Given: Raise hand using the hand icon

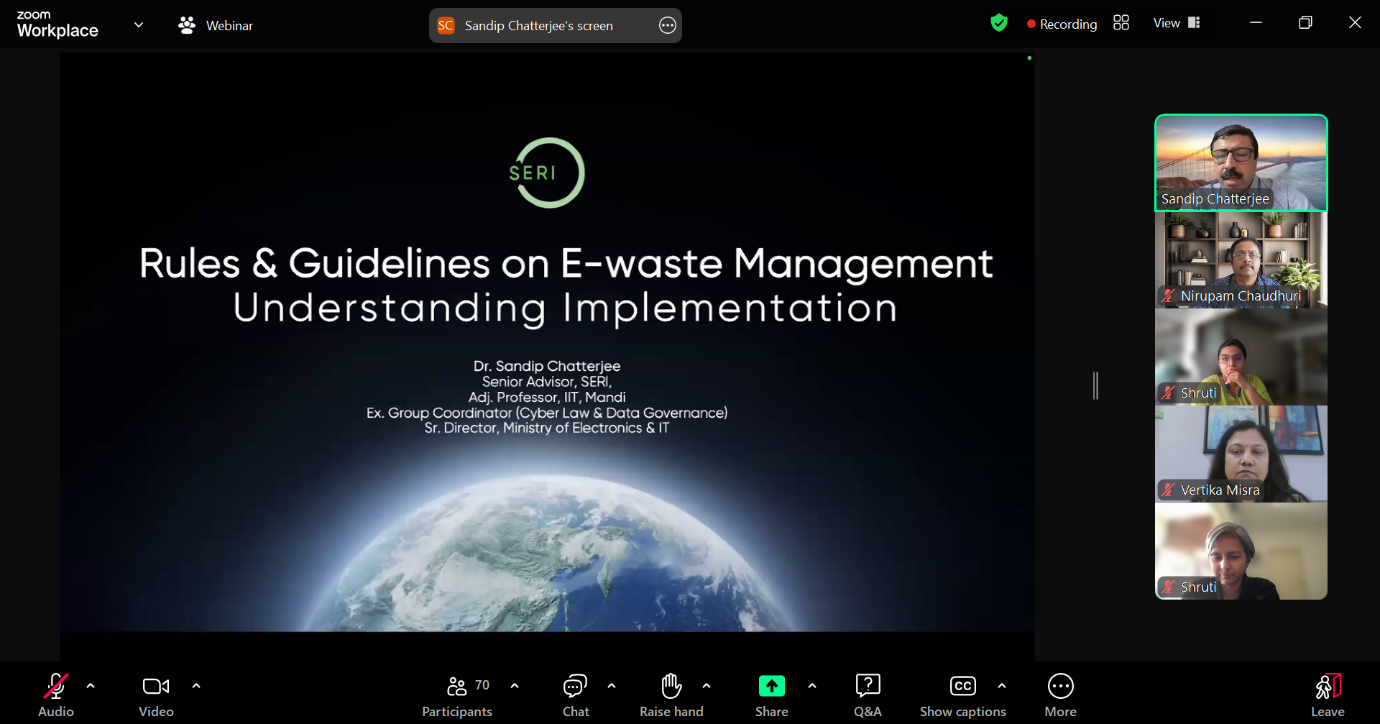Looking at the screenshot, I should tap(671, 686).
